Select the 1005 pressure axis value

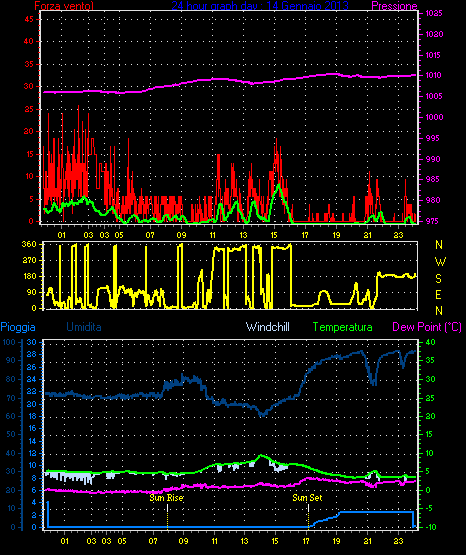coord(434,96)
